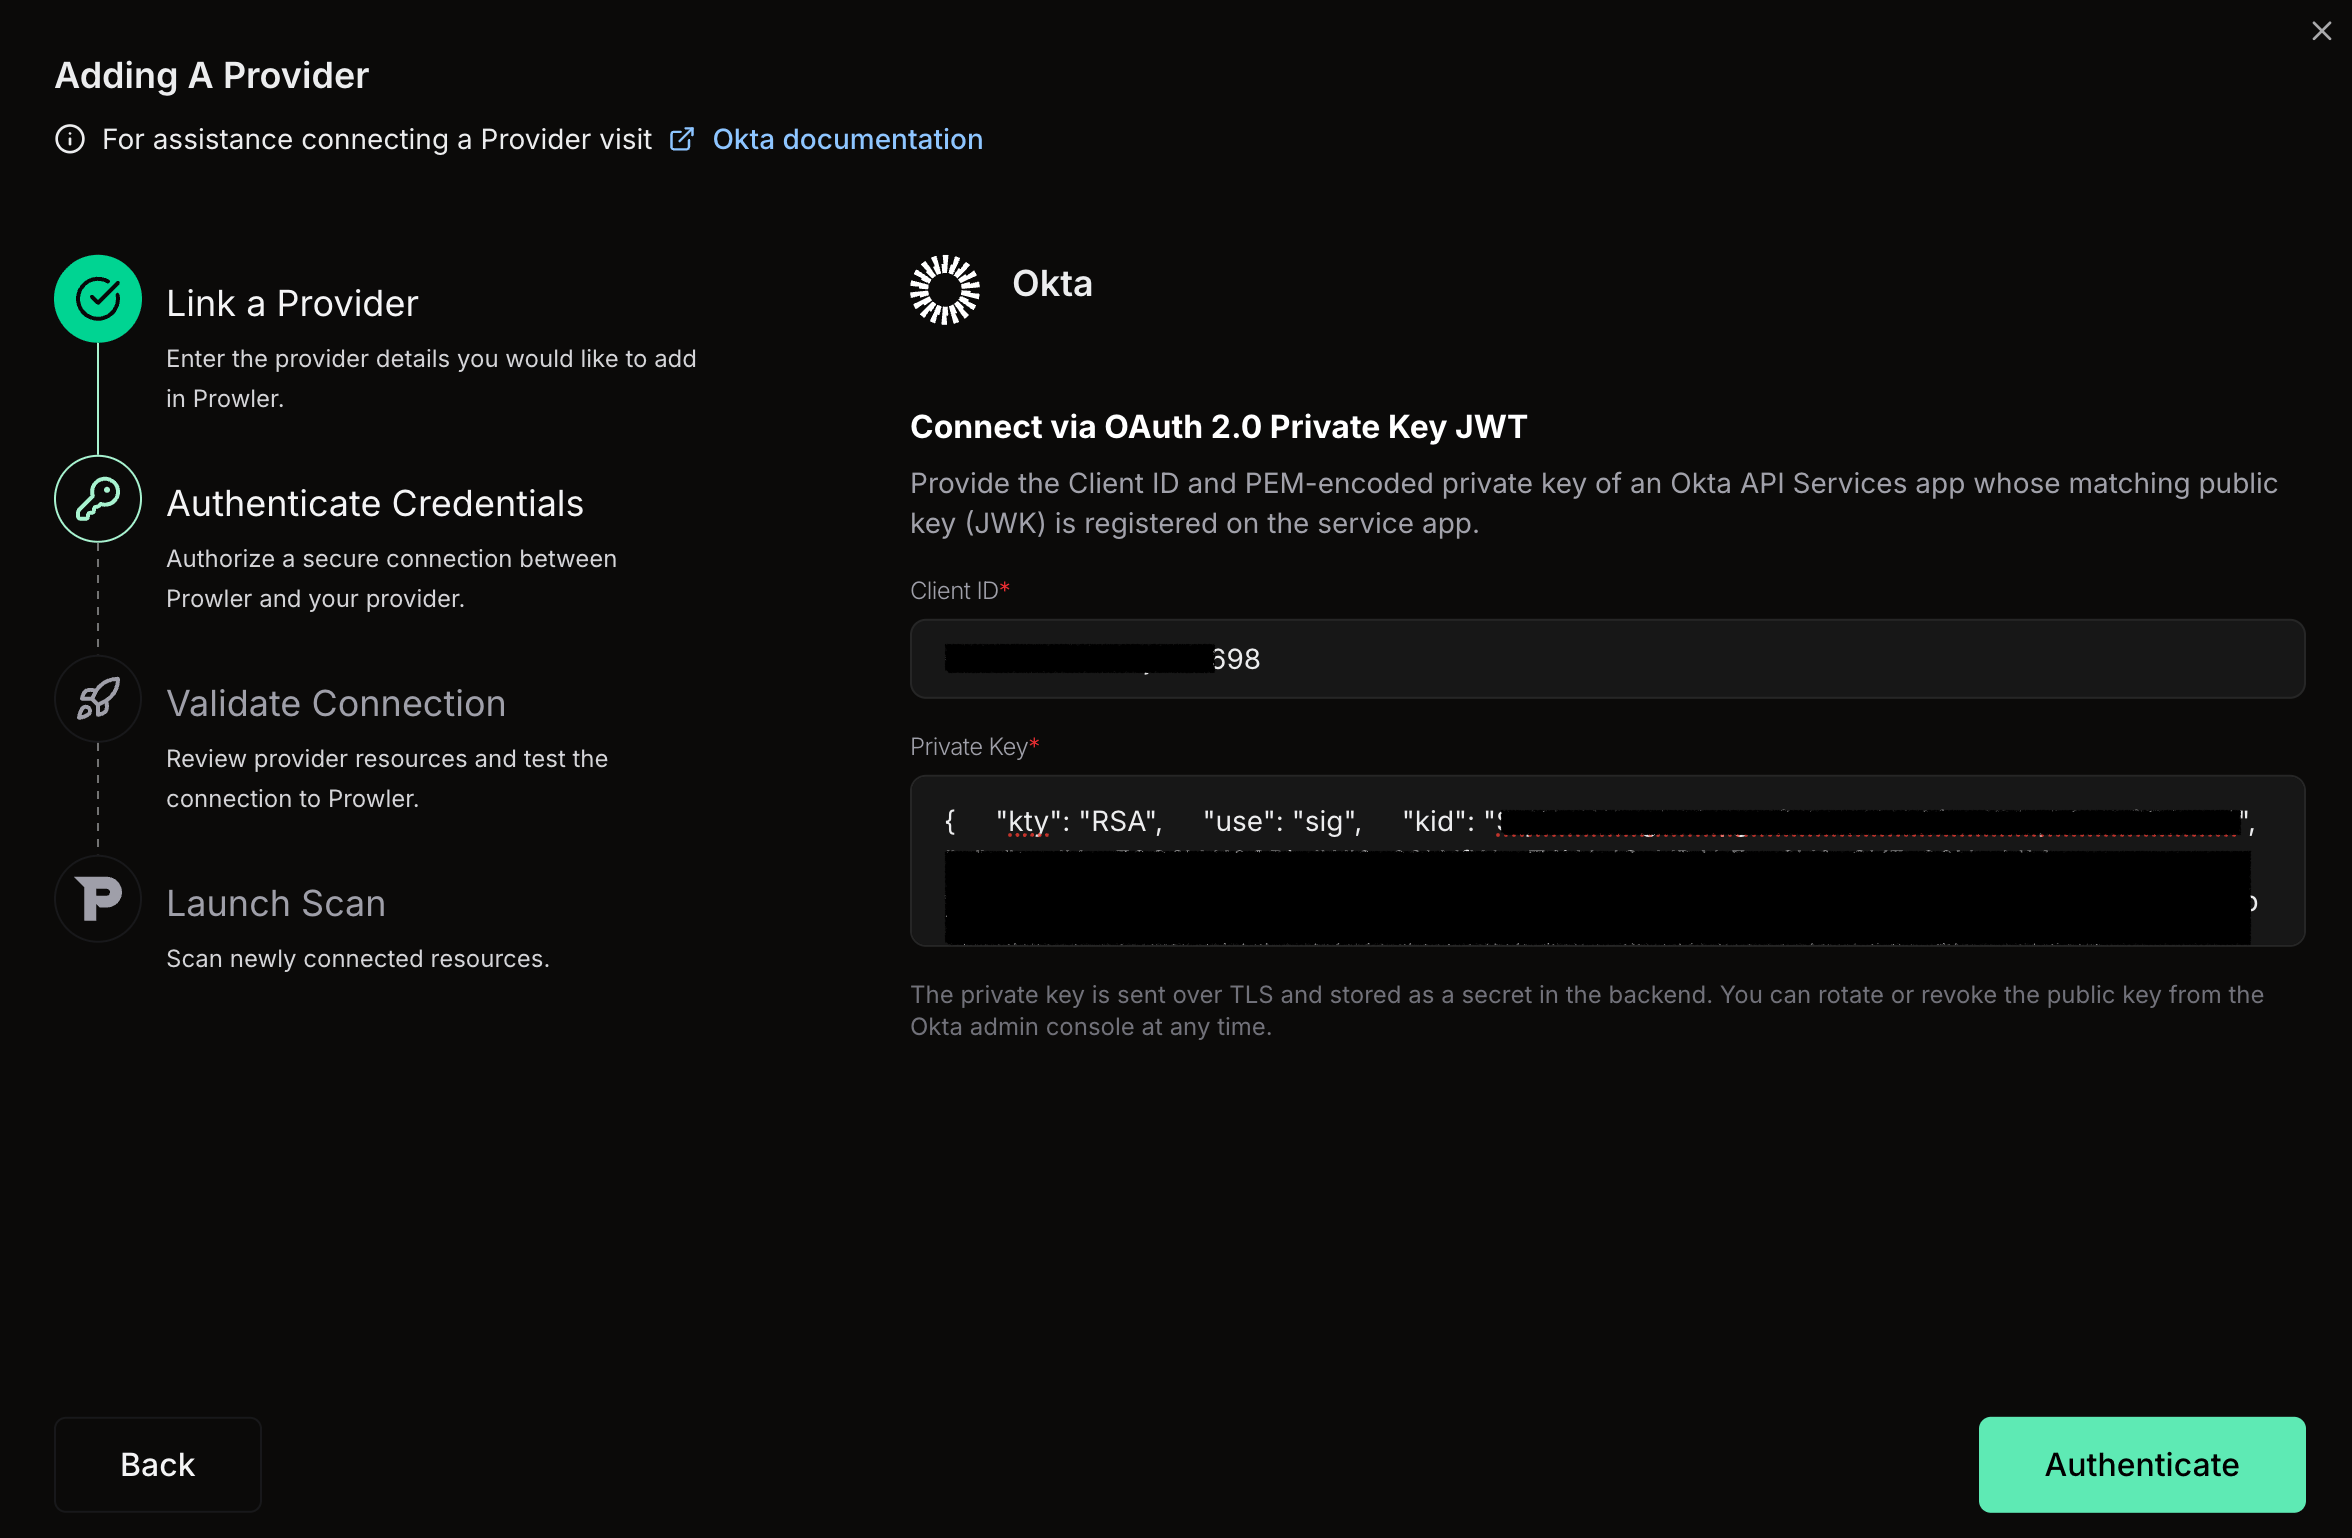Click the Private Key field label
The height and width of the screenshot is (1538, 2352).
[975, 747]
